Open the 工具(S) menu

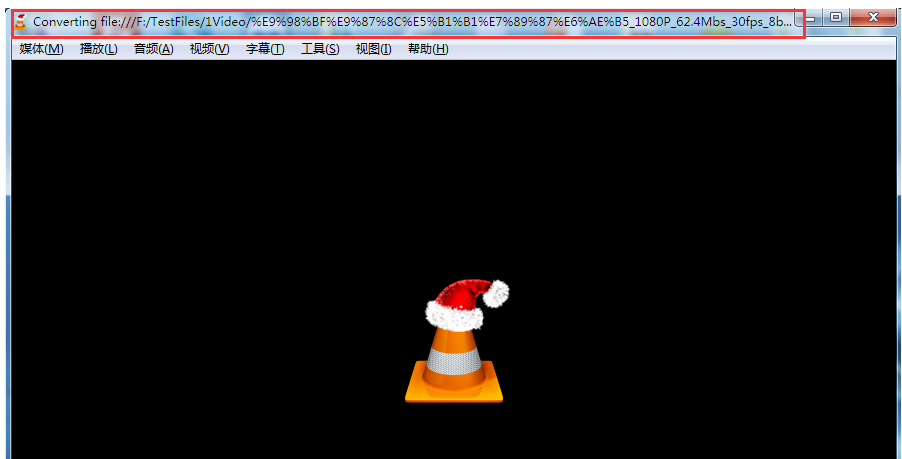320,49
